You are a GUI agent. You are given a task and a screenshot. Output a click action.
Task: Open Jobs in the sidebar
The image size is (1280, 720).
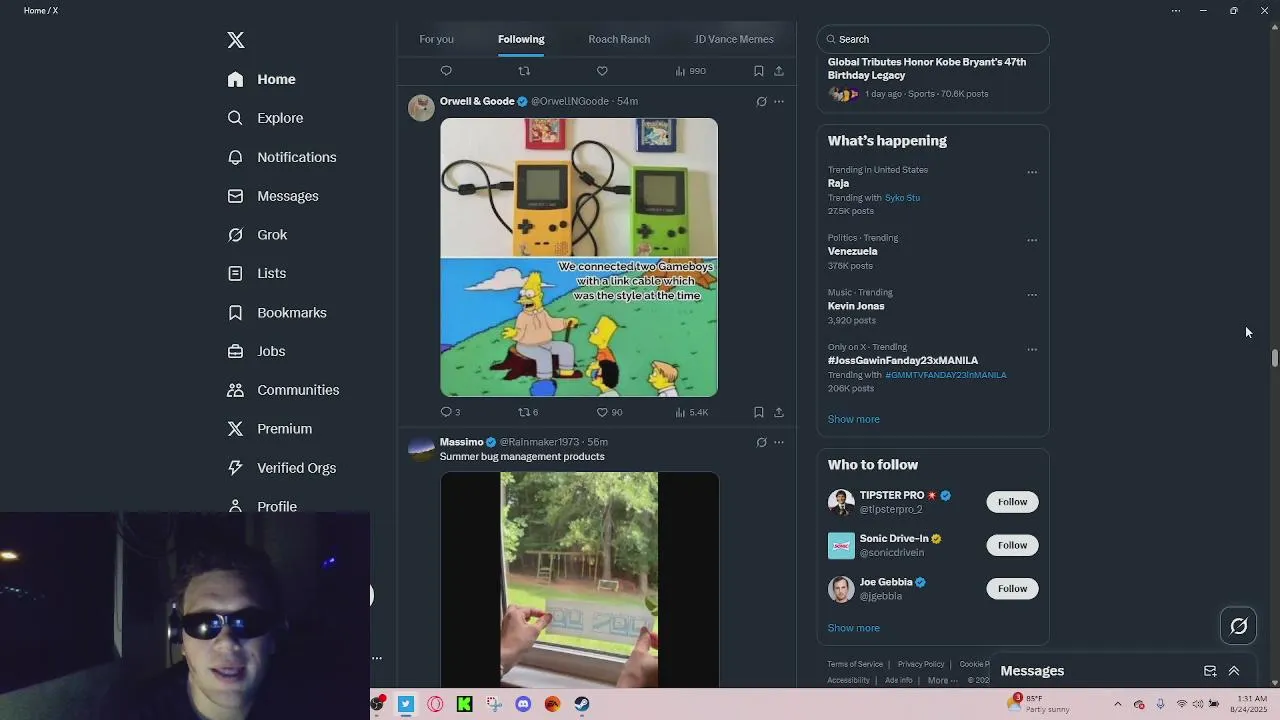[x=256, y=351]
